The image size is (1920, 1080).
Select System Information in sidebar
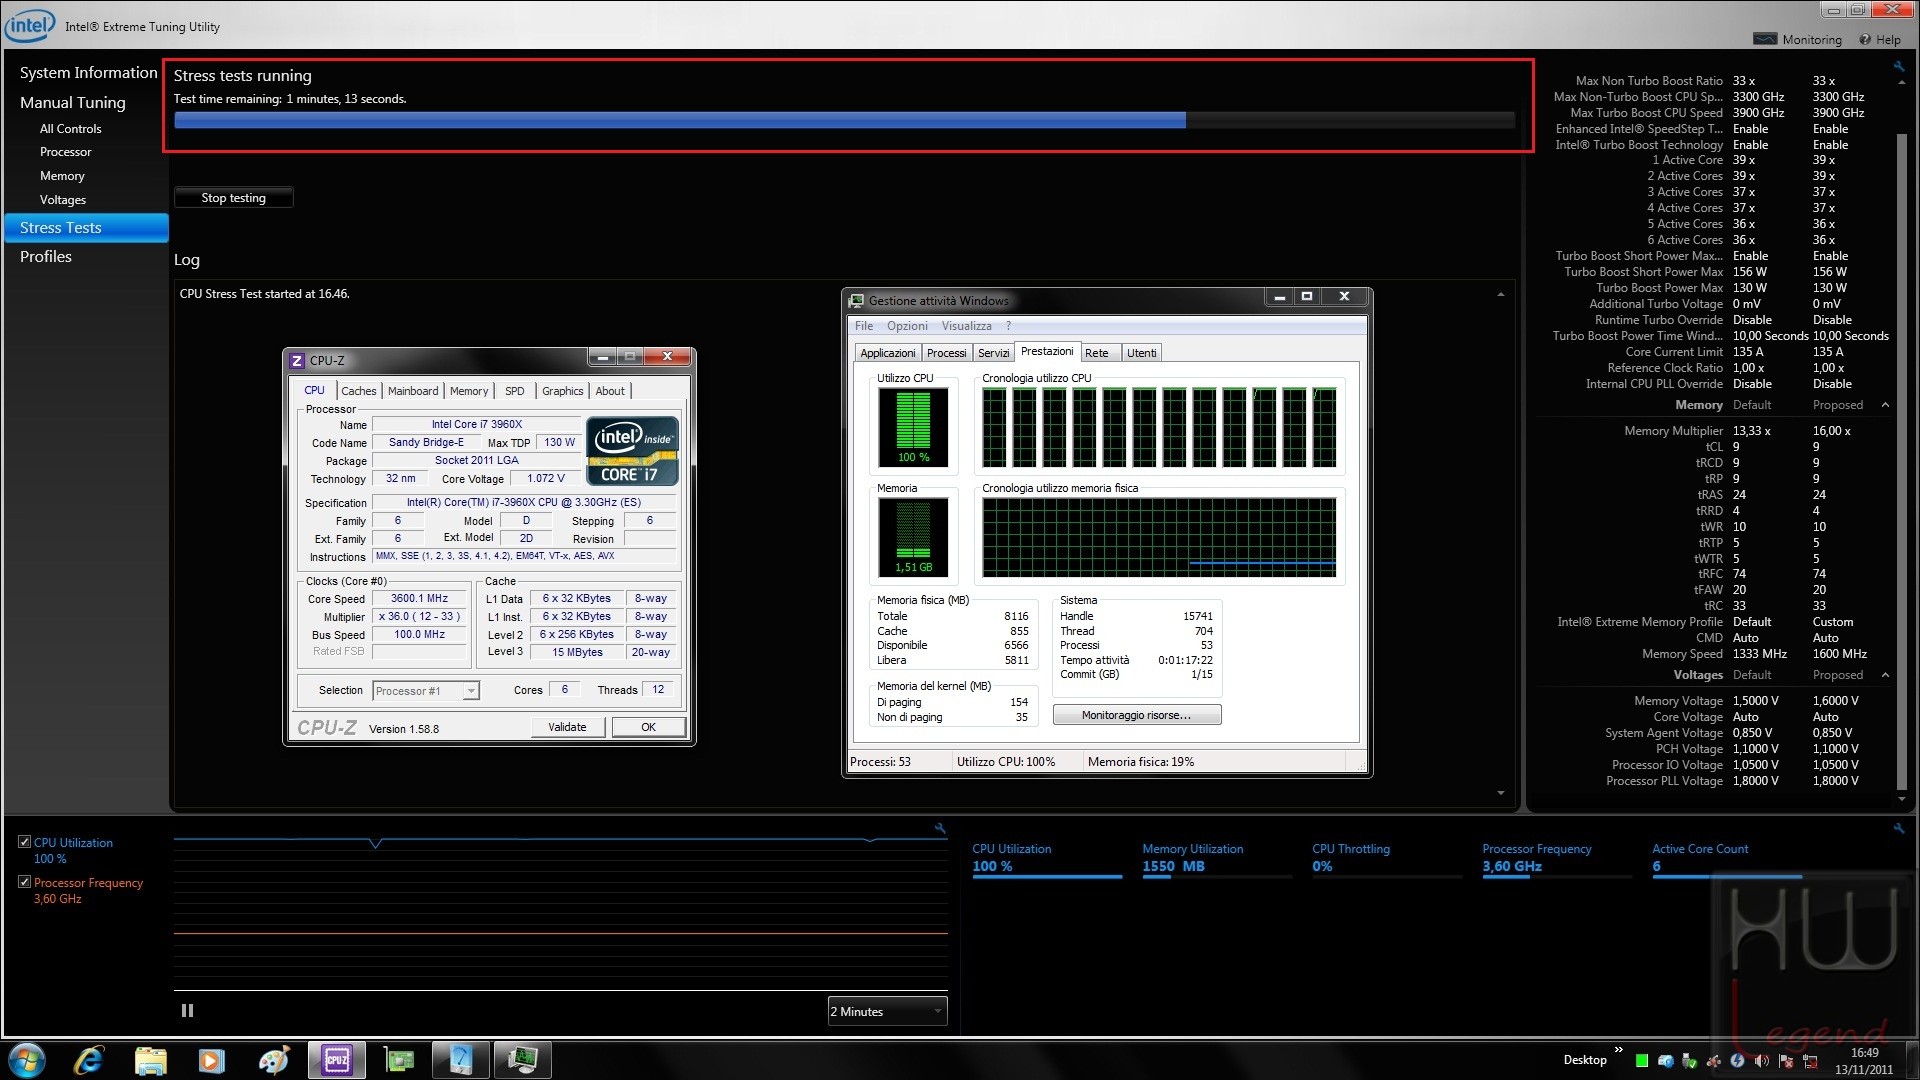(x=88, y=73)
